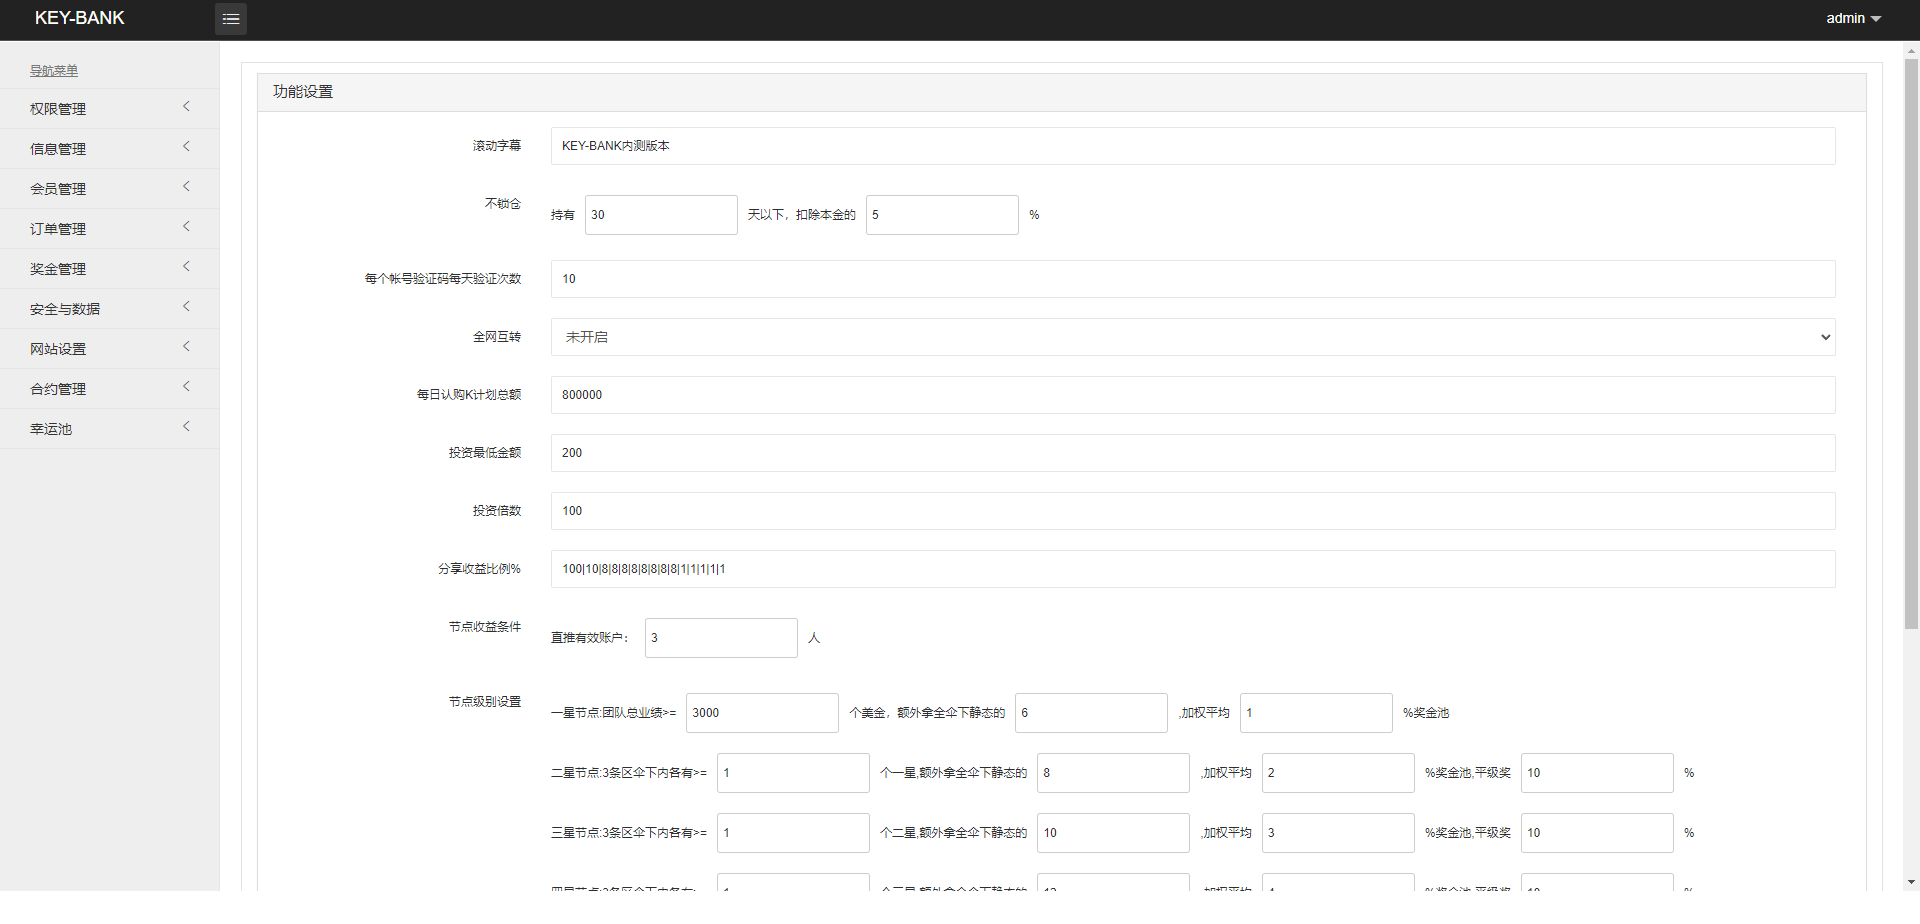Screen dimensions: 1920x924
Task: Click the 直推有效账户 input showing 3
Action: coord(721,638)
